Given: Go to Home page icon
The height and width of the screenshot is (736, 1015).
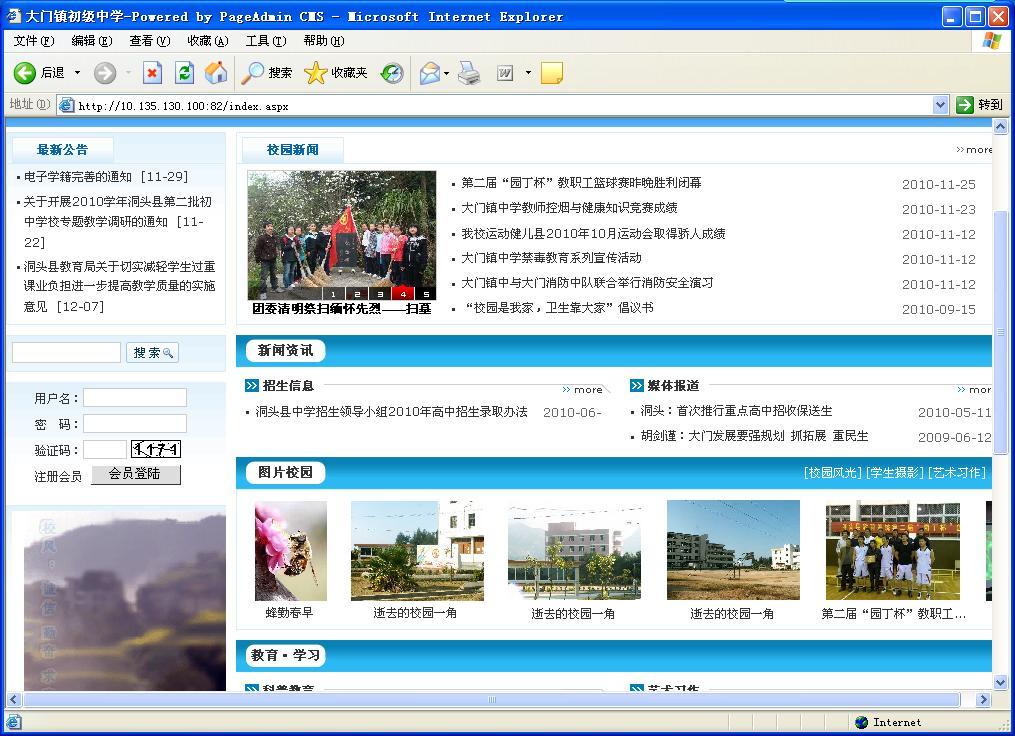Looking at the screenshot, I should [215, 73].
